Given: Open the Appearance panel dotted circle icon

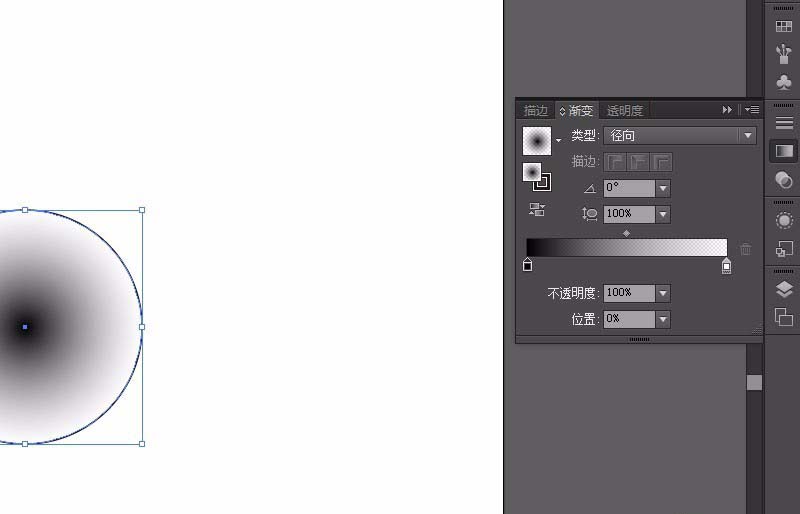Looking at the screenshot, I should (784, 221).
